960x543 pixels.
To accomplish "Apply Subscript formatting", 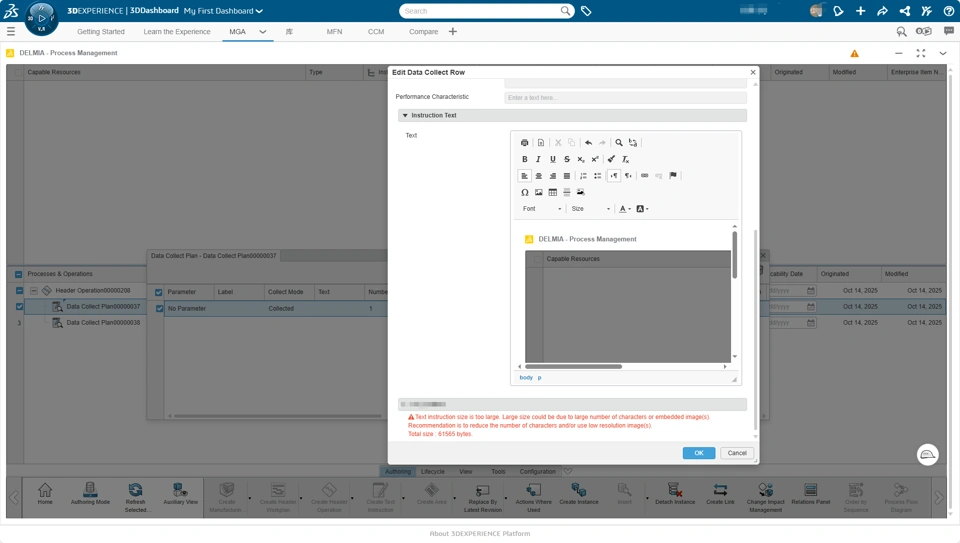I will 581,159.
